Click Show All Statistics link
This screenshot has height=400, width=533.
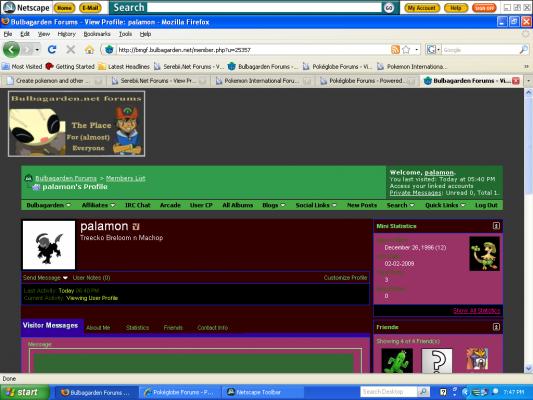[x=476, y=311]
